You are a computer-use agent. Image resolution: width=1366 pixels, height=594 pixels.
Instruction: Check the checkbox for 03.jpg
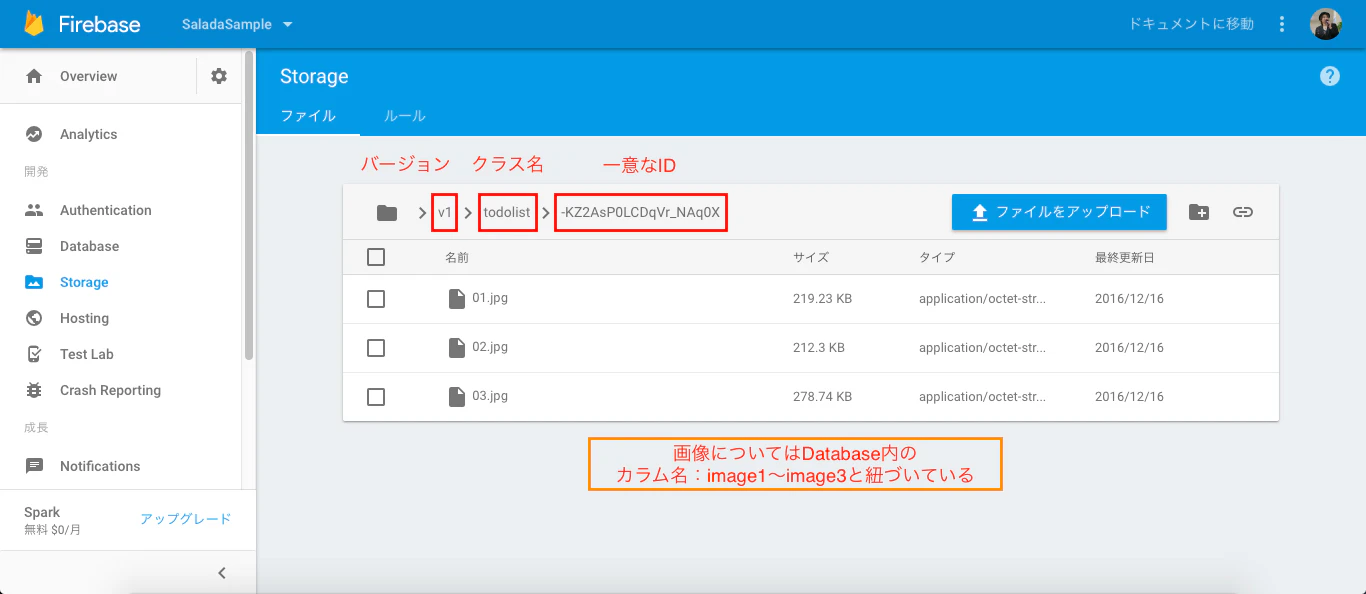coord(376,397)
